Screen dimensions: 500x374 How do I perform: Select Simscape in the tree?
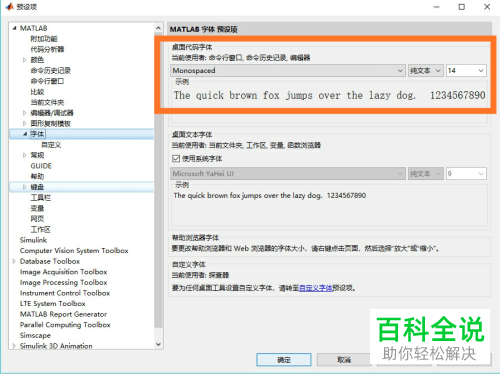35,335
